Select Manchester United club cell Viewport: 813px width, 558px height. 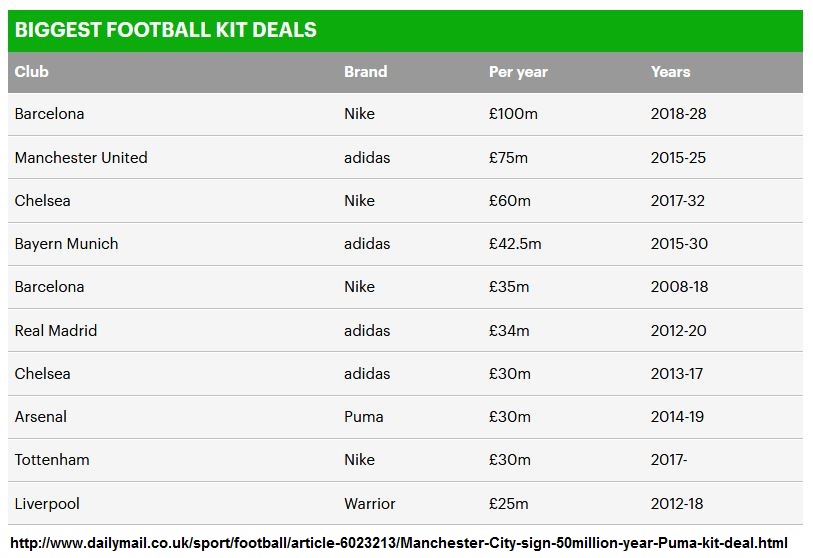coord(81,157)
